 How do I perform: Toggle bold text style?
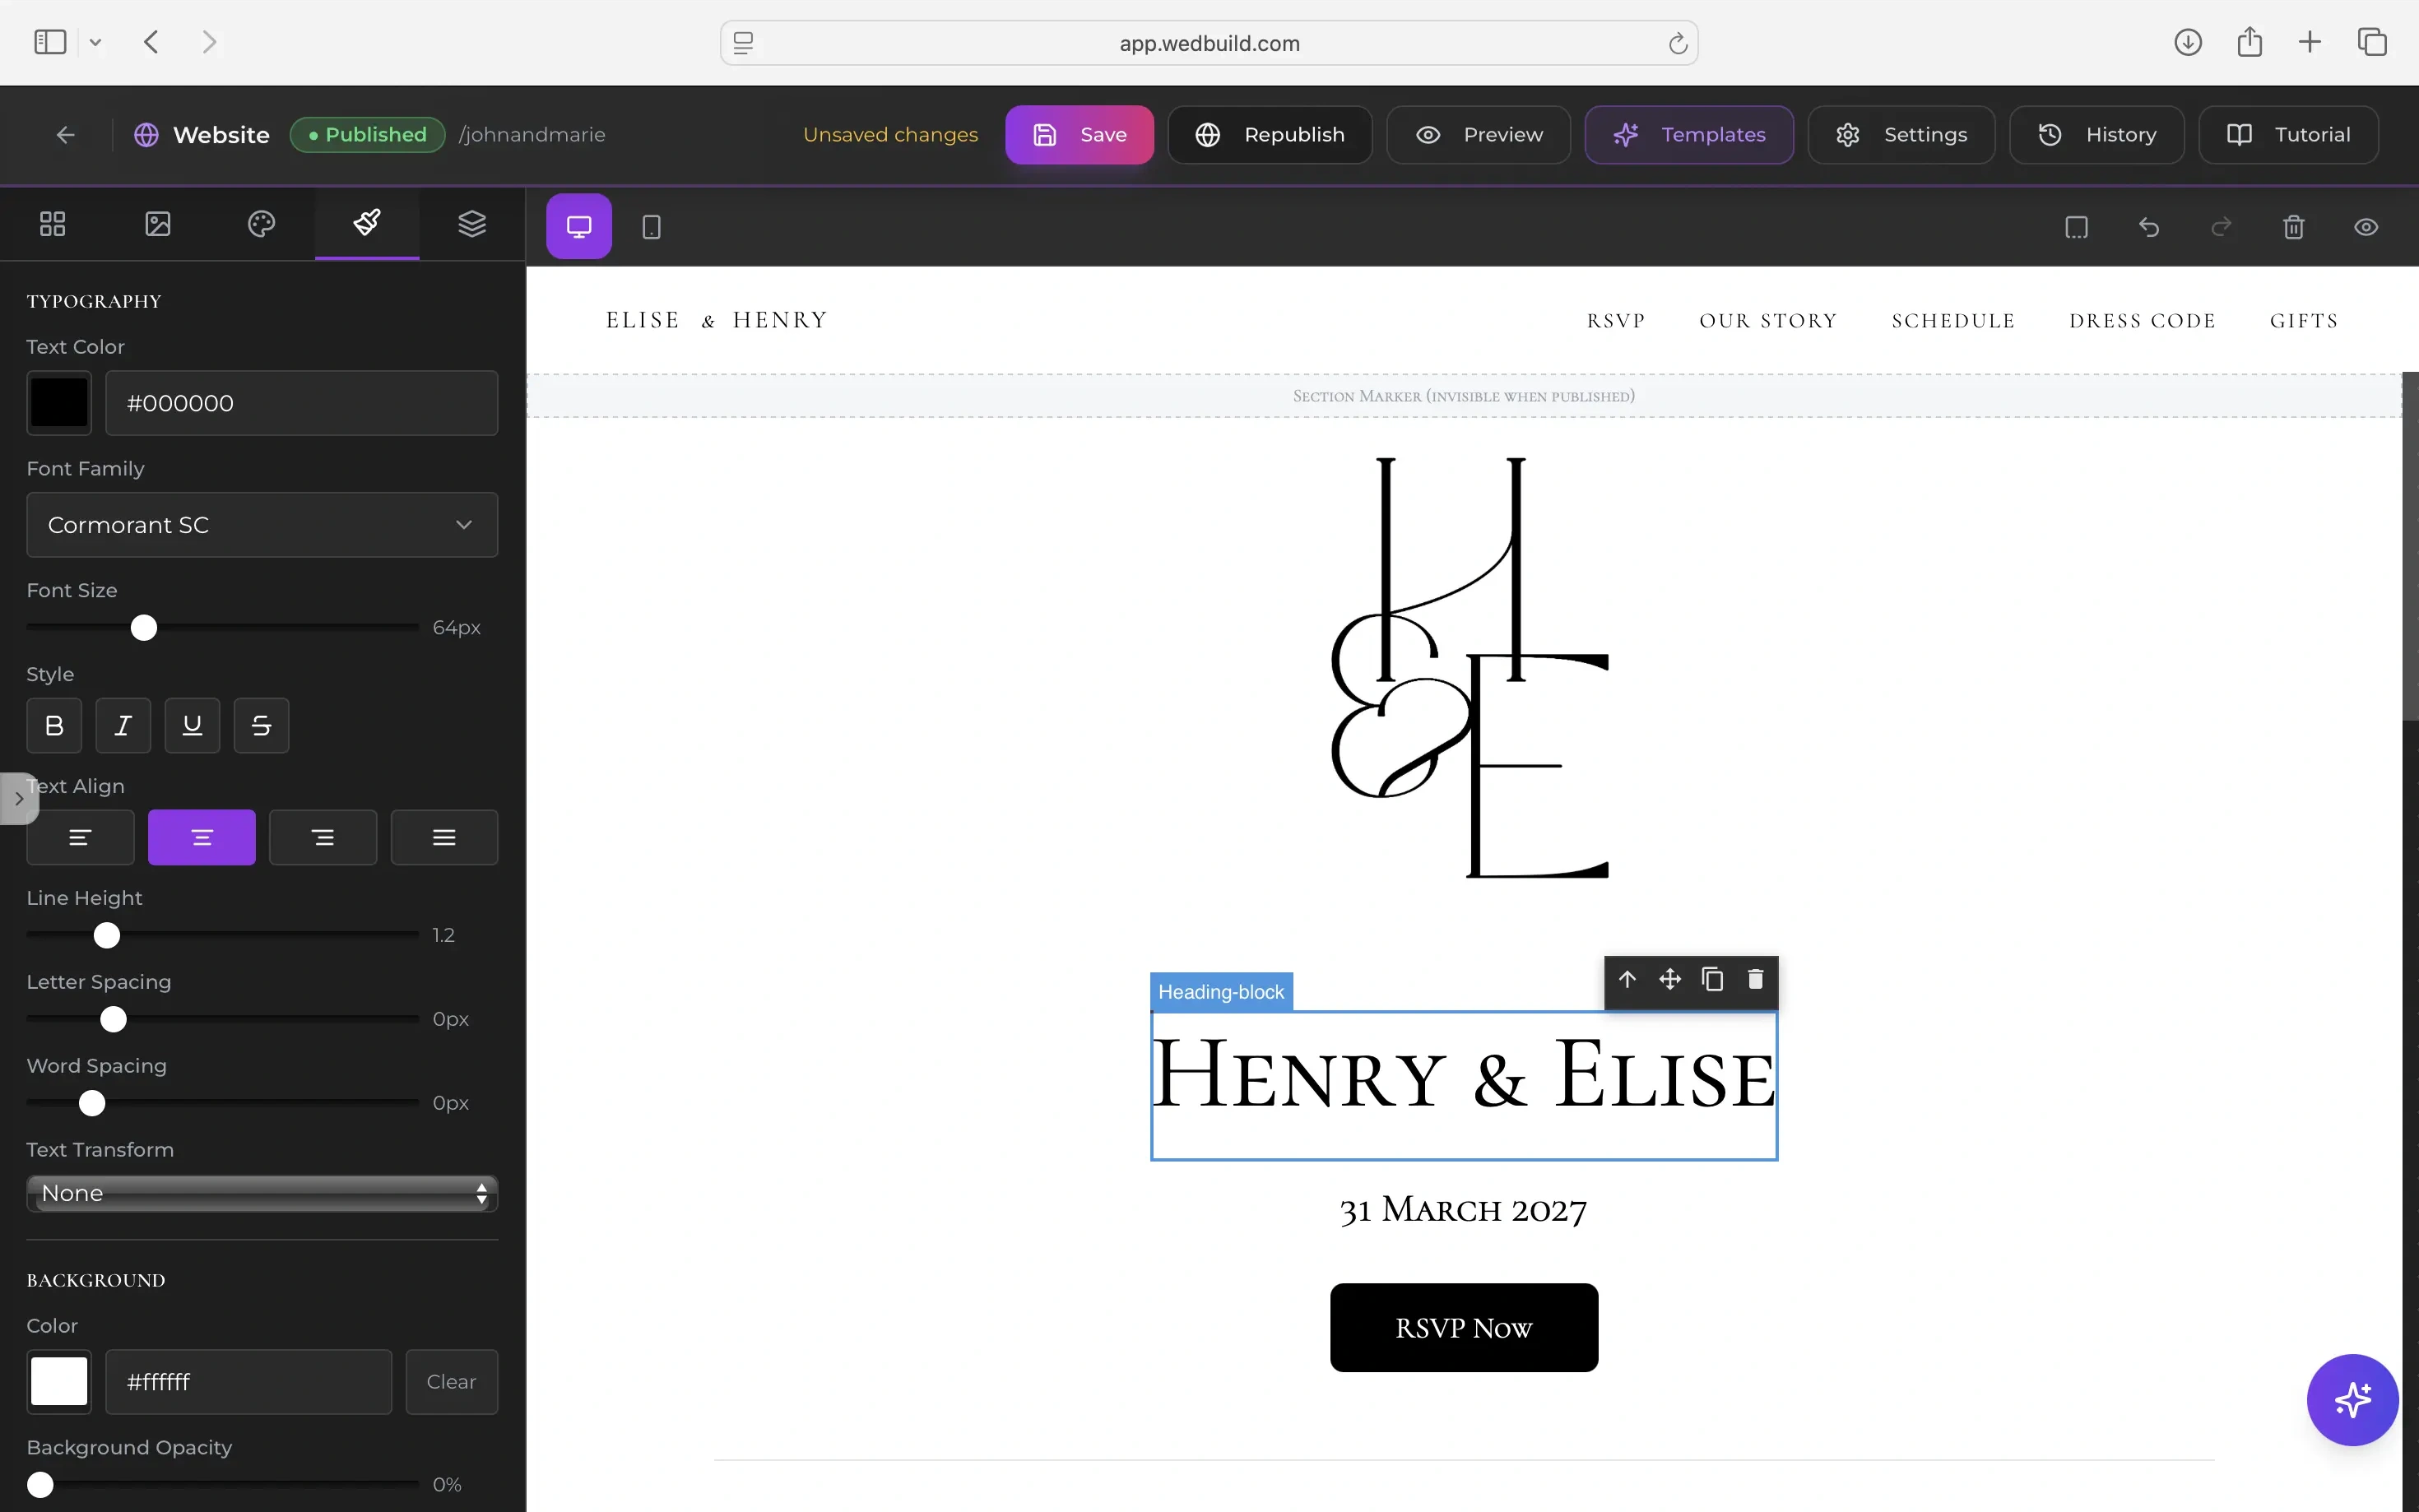coord(54,726)
